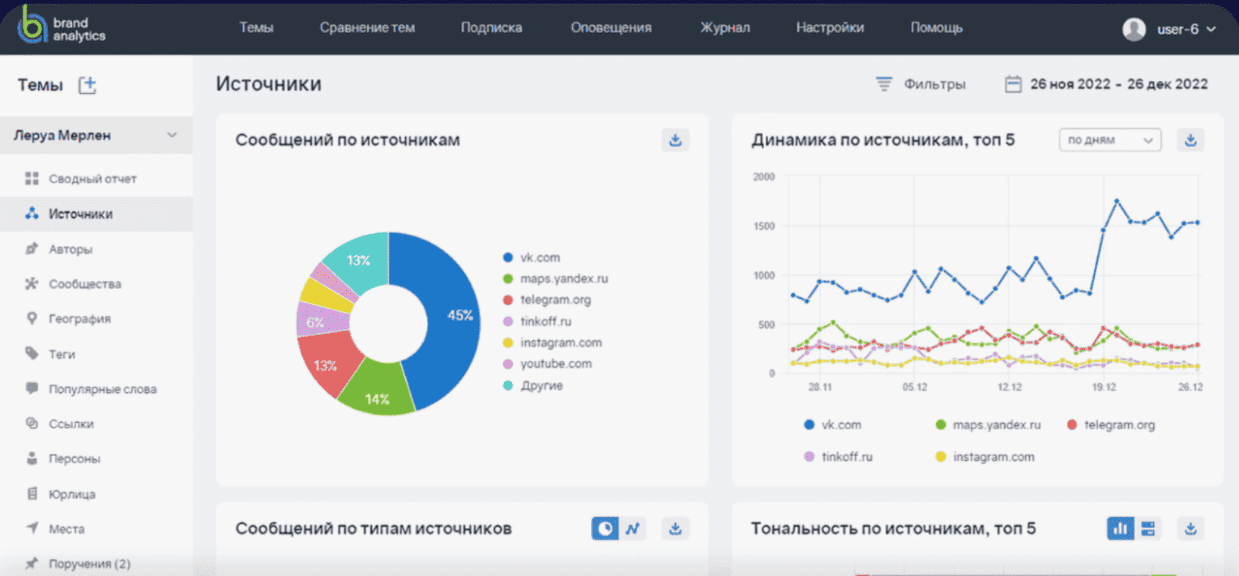1239x576 pixels.
Task: Open Журнал in top navigation
Action: point(725,28)
